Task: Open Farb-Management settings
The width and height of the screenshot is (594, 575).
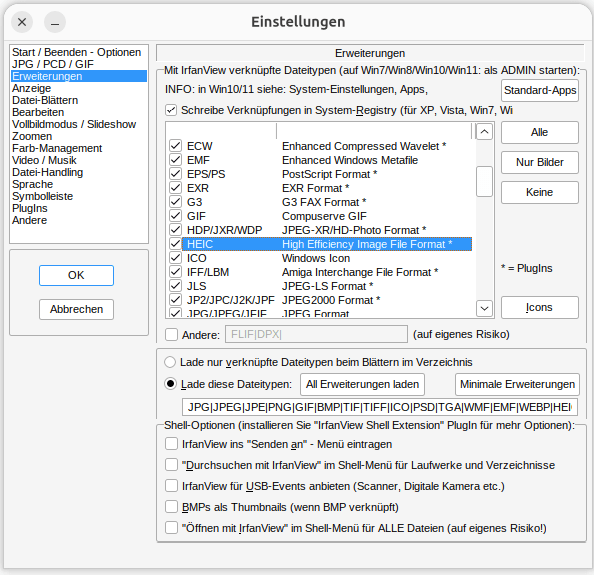Action: [57, 148]
